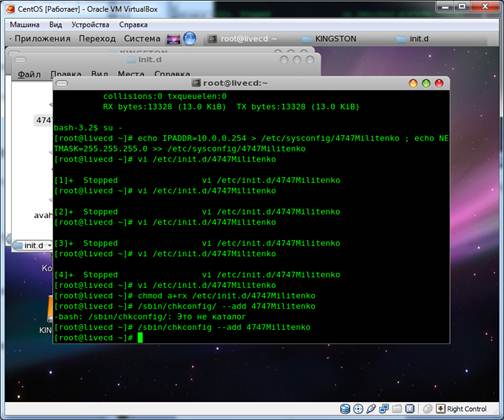Launch the blue globe web browser in the panel
This screenshot has height=420, width=504.
190,39
